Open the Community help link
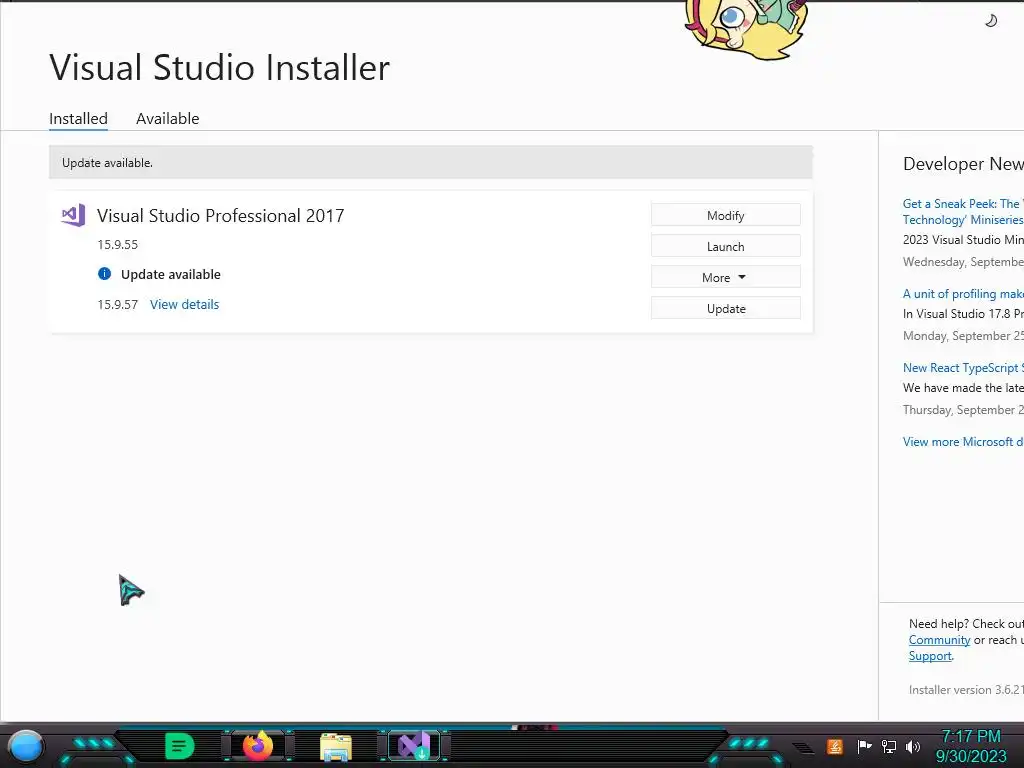The width and height of the screenshot is (1024, 768). [939, 640]
